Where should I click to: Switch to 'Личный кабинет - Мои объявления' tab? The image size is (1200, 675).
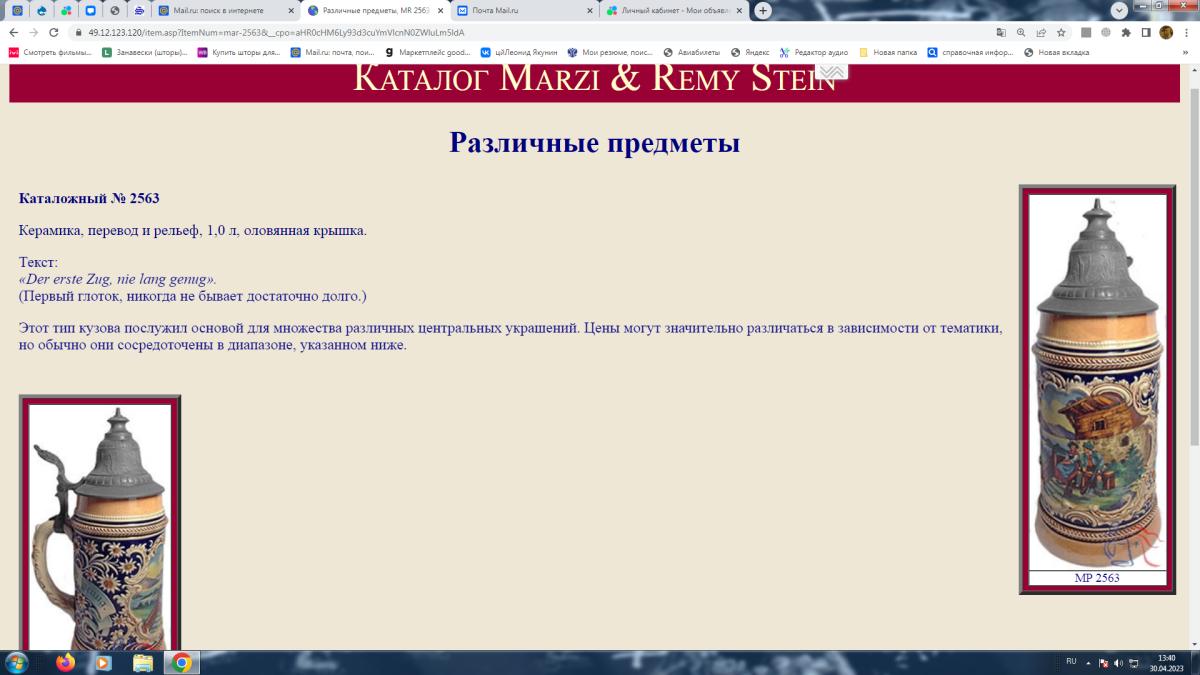[x=675, y=11]
